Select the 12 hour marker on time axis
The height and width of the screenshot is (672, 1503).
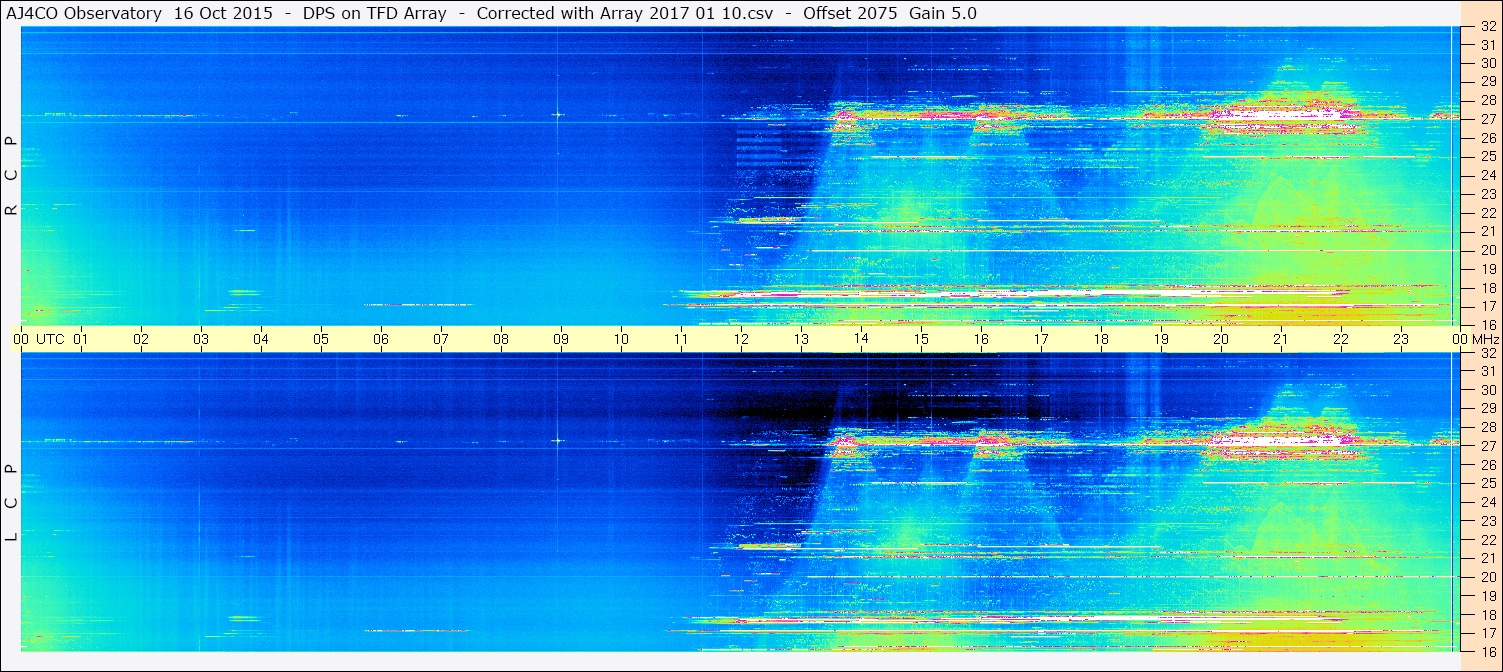pos(741,339)
